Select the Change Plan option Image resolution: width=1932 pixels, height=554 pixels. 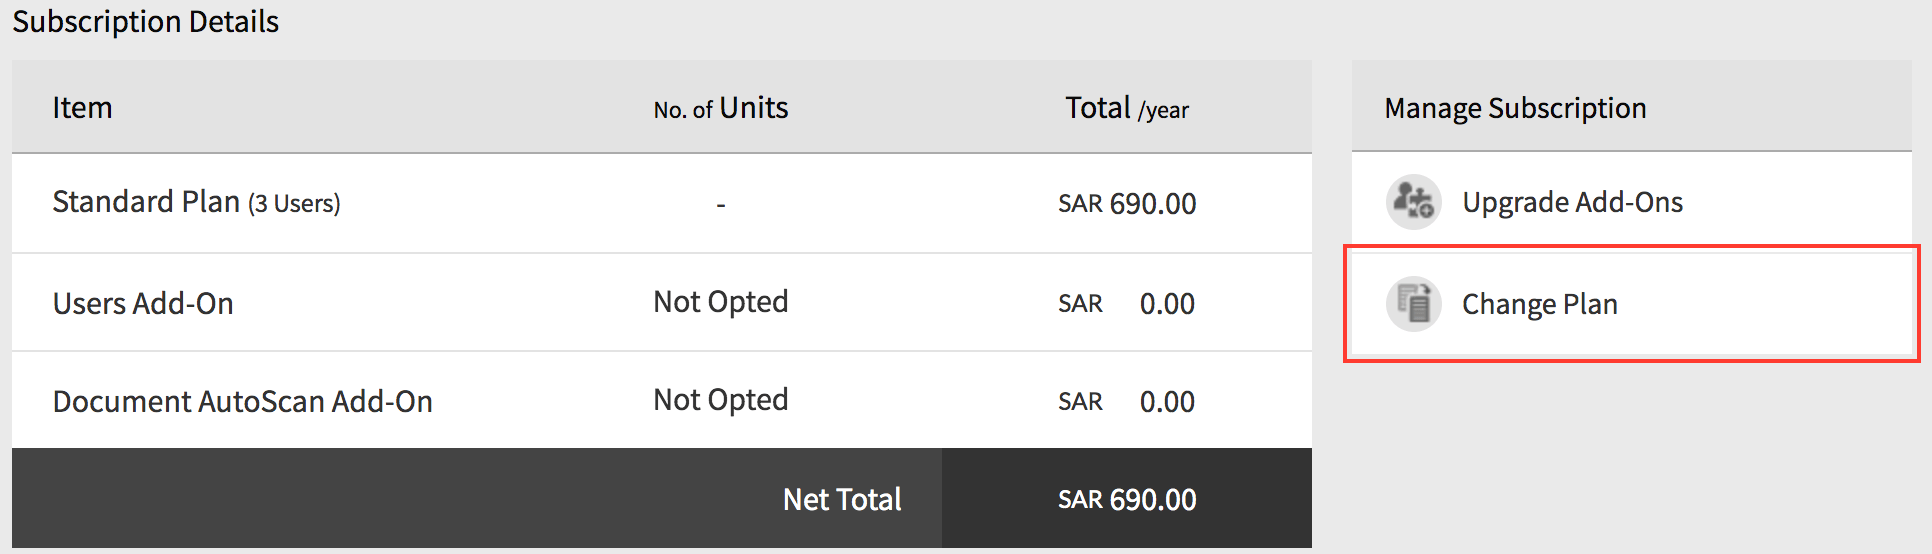tap(1539, 304)
